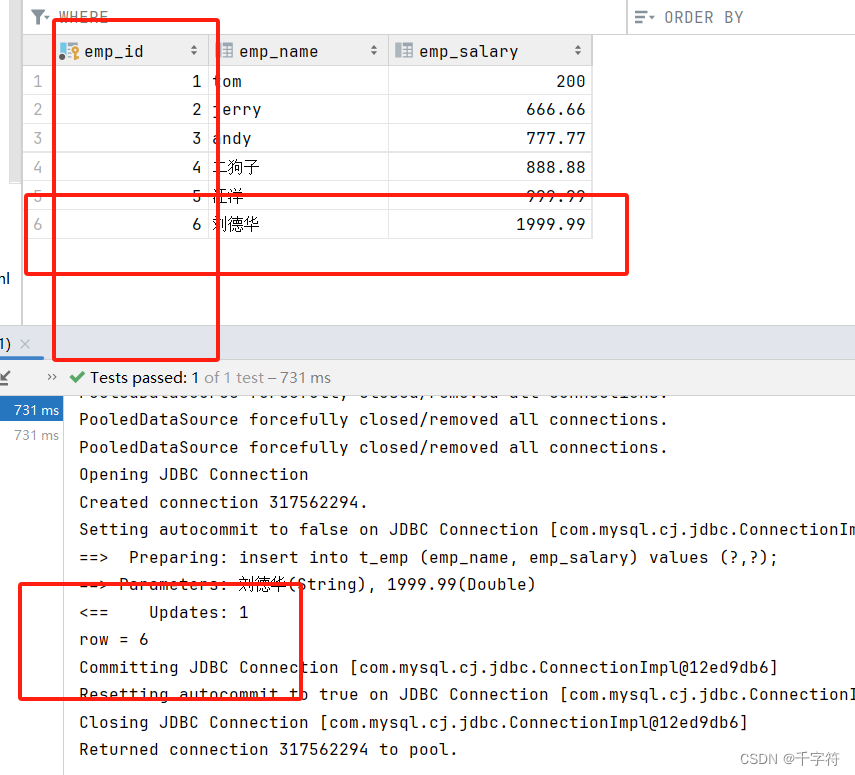The image size is (855, 775).
Task: Click Updates: 1 log line
Action: 164,612
